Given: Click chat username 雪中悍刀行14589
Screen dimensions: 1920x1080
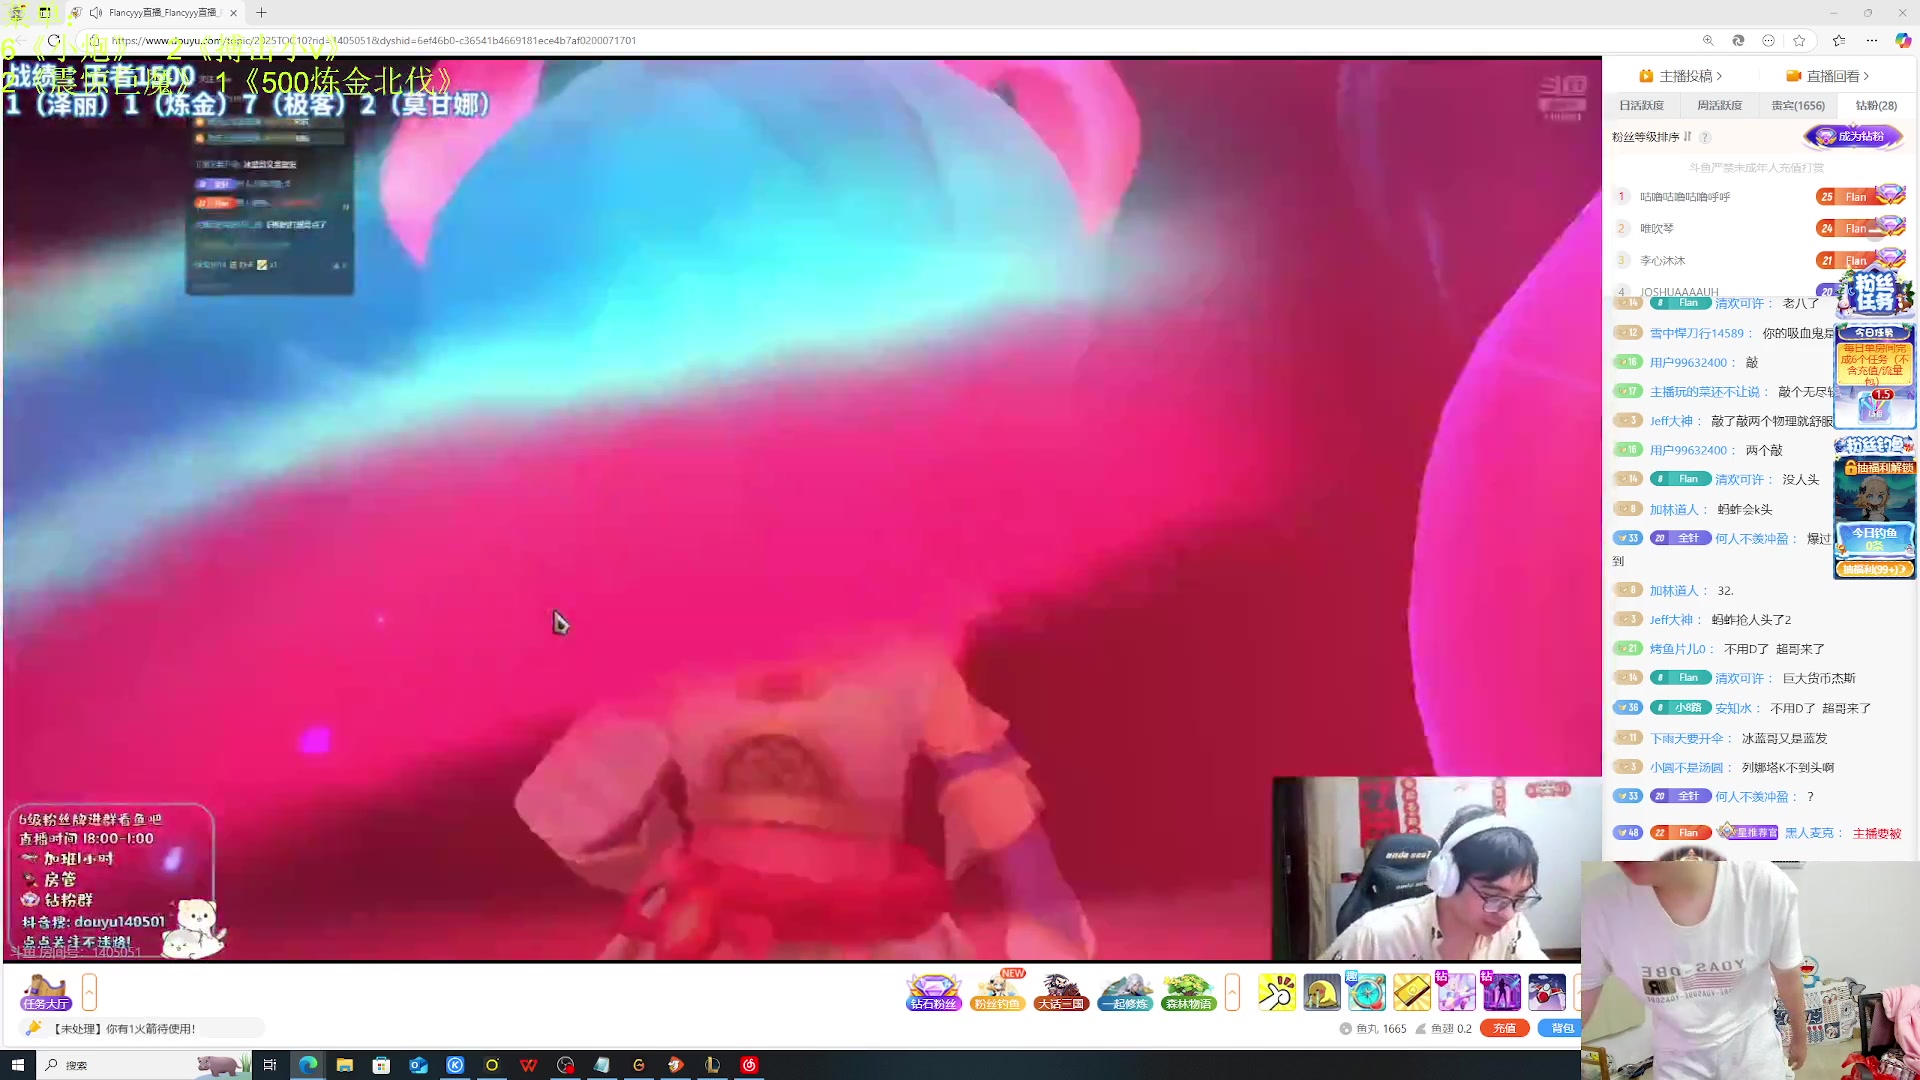Looking at the screenshot, I should (1697, 333).
